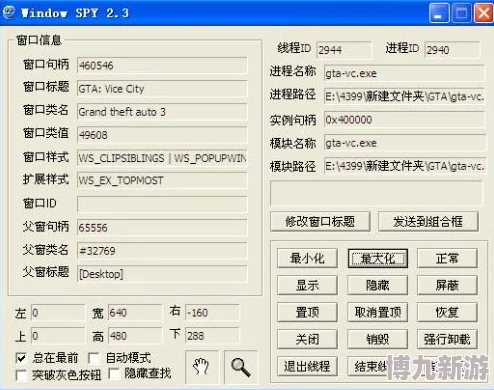This screenshot has height=390, width=494.
Task: Click the 窗口样式 field WS_CLIPSIBLINGS
Action: coord(162,158)
